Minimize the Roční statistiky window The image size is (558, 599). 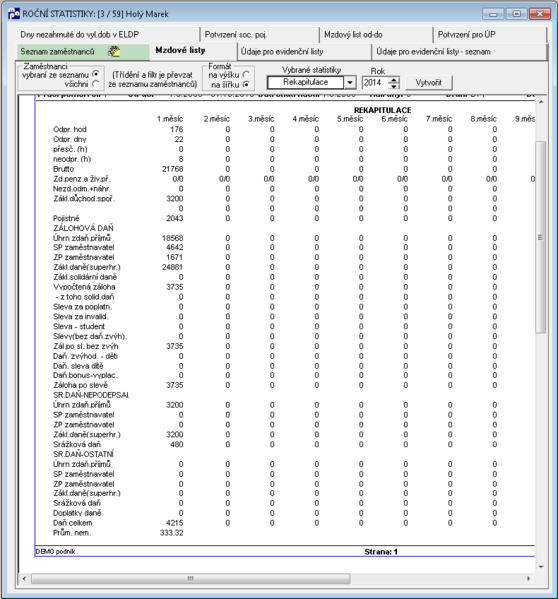tap(493, 14)
